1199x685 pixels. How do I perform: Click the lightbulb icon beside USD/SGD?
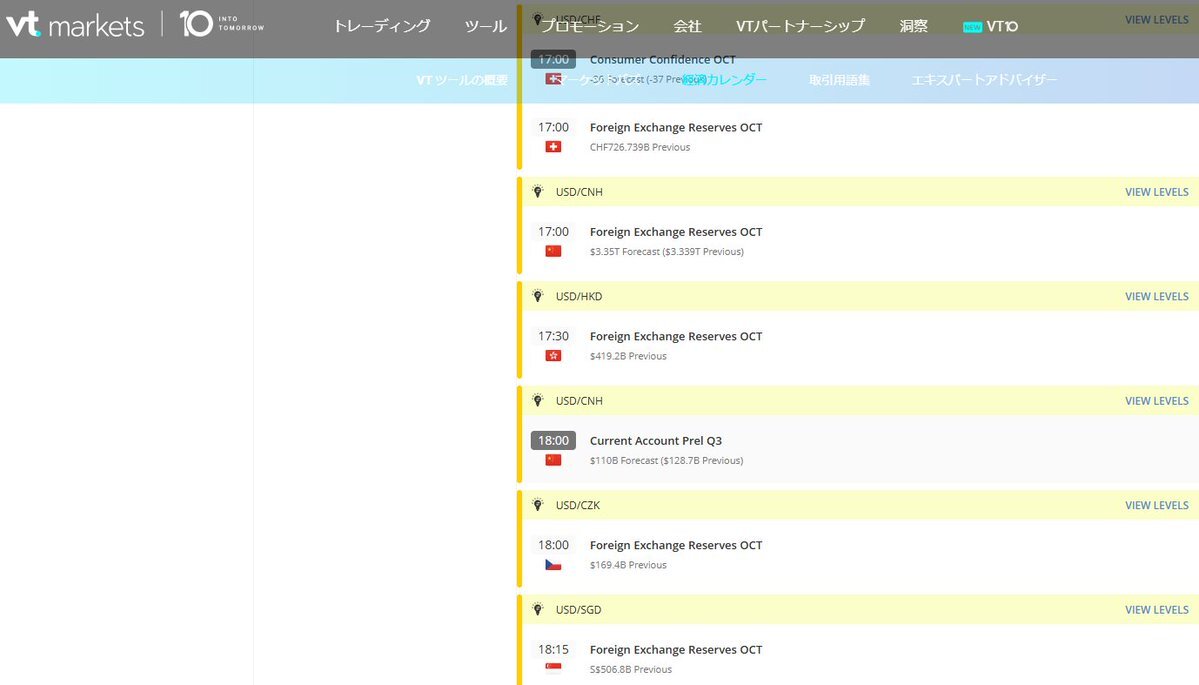pos(537,609)
